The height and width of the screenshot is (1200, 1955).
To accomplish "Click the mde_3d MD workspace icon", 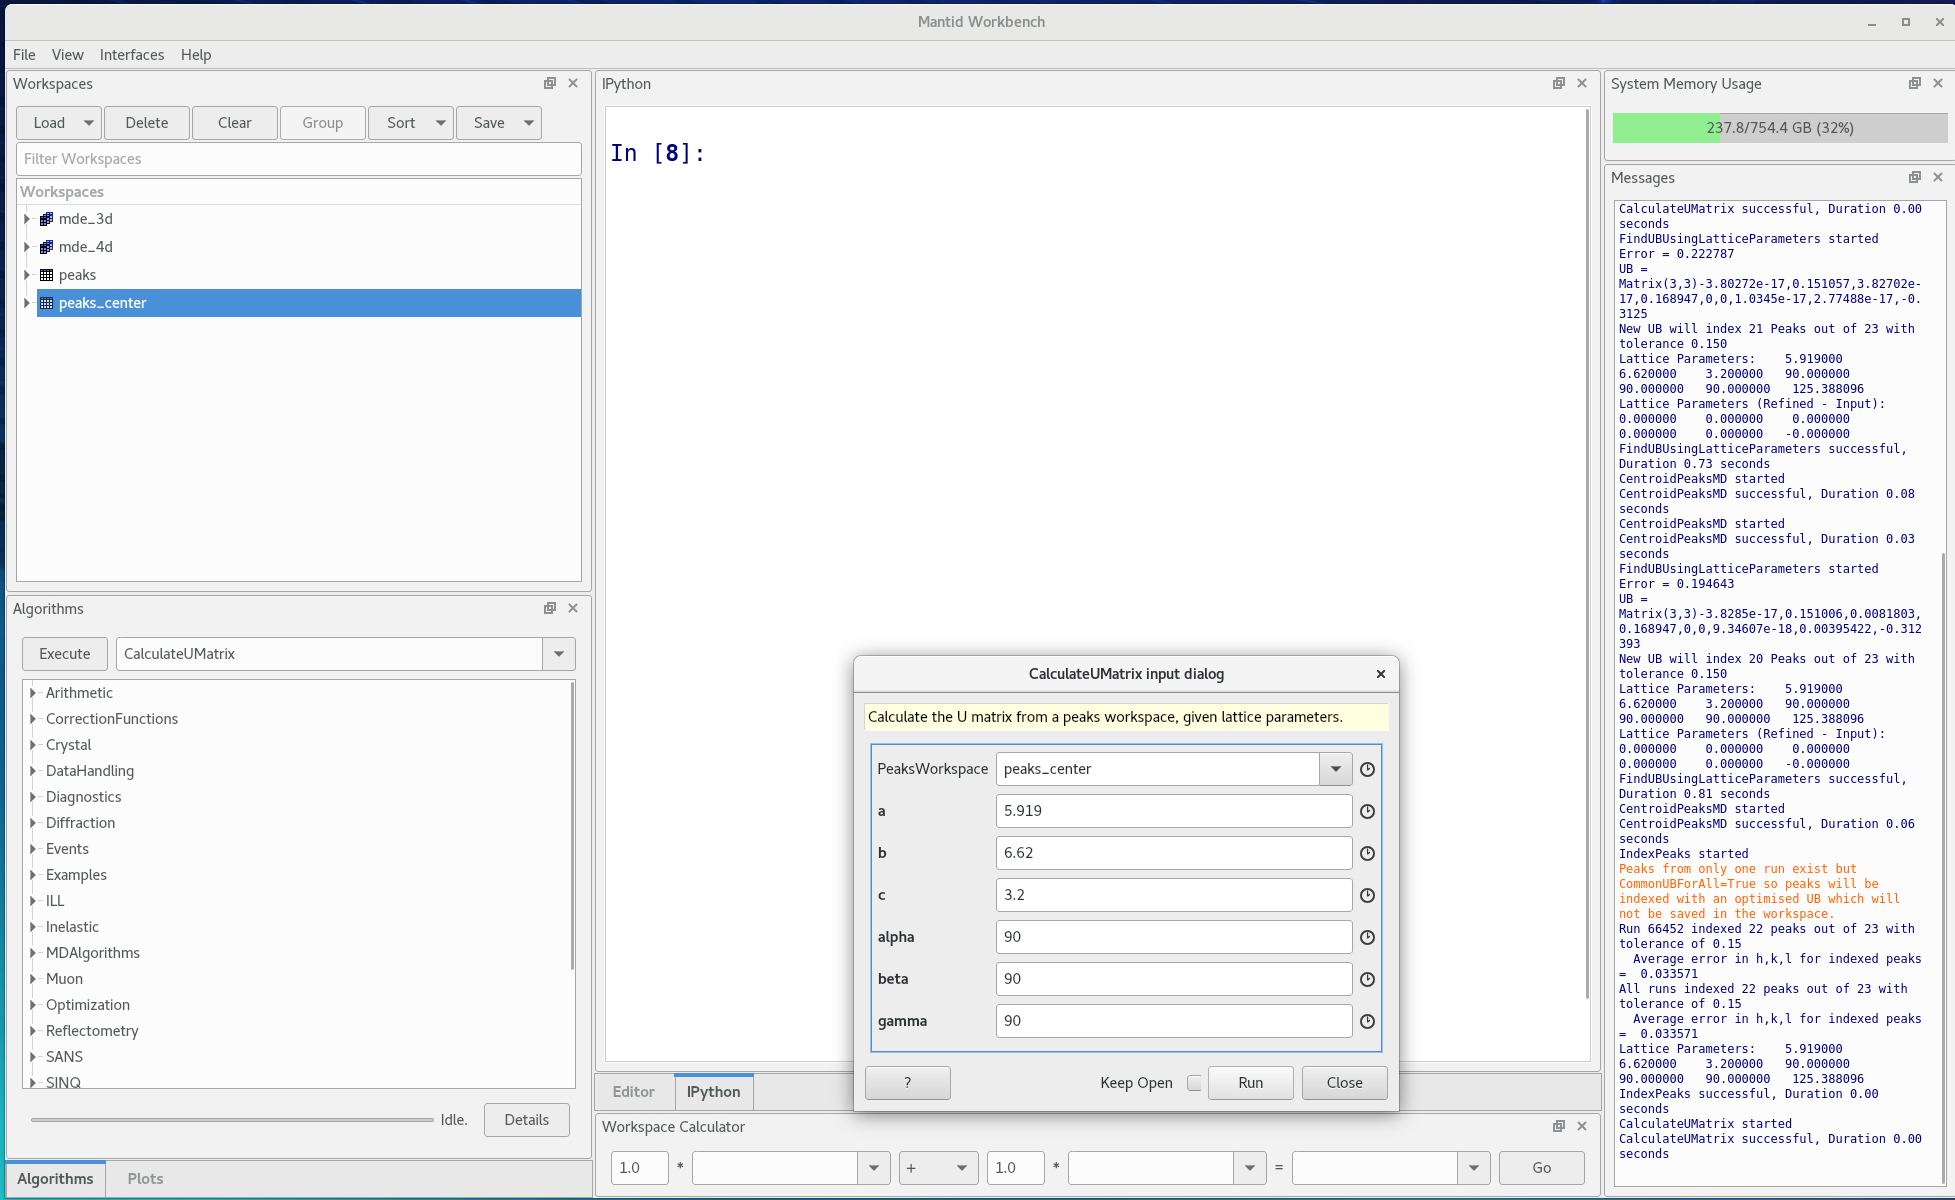I will coord(46,219).
